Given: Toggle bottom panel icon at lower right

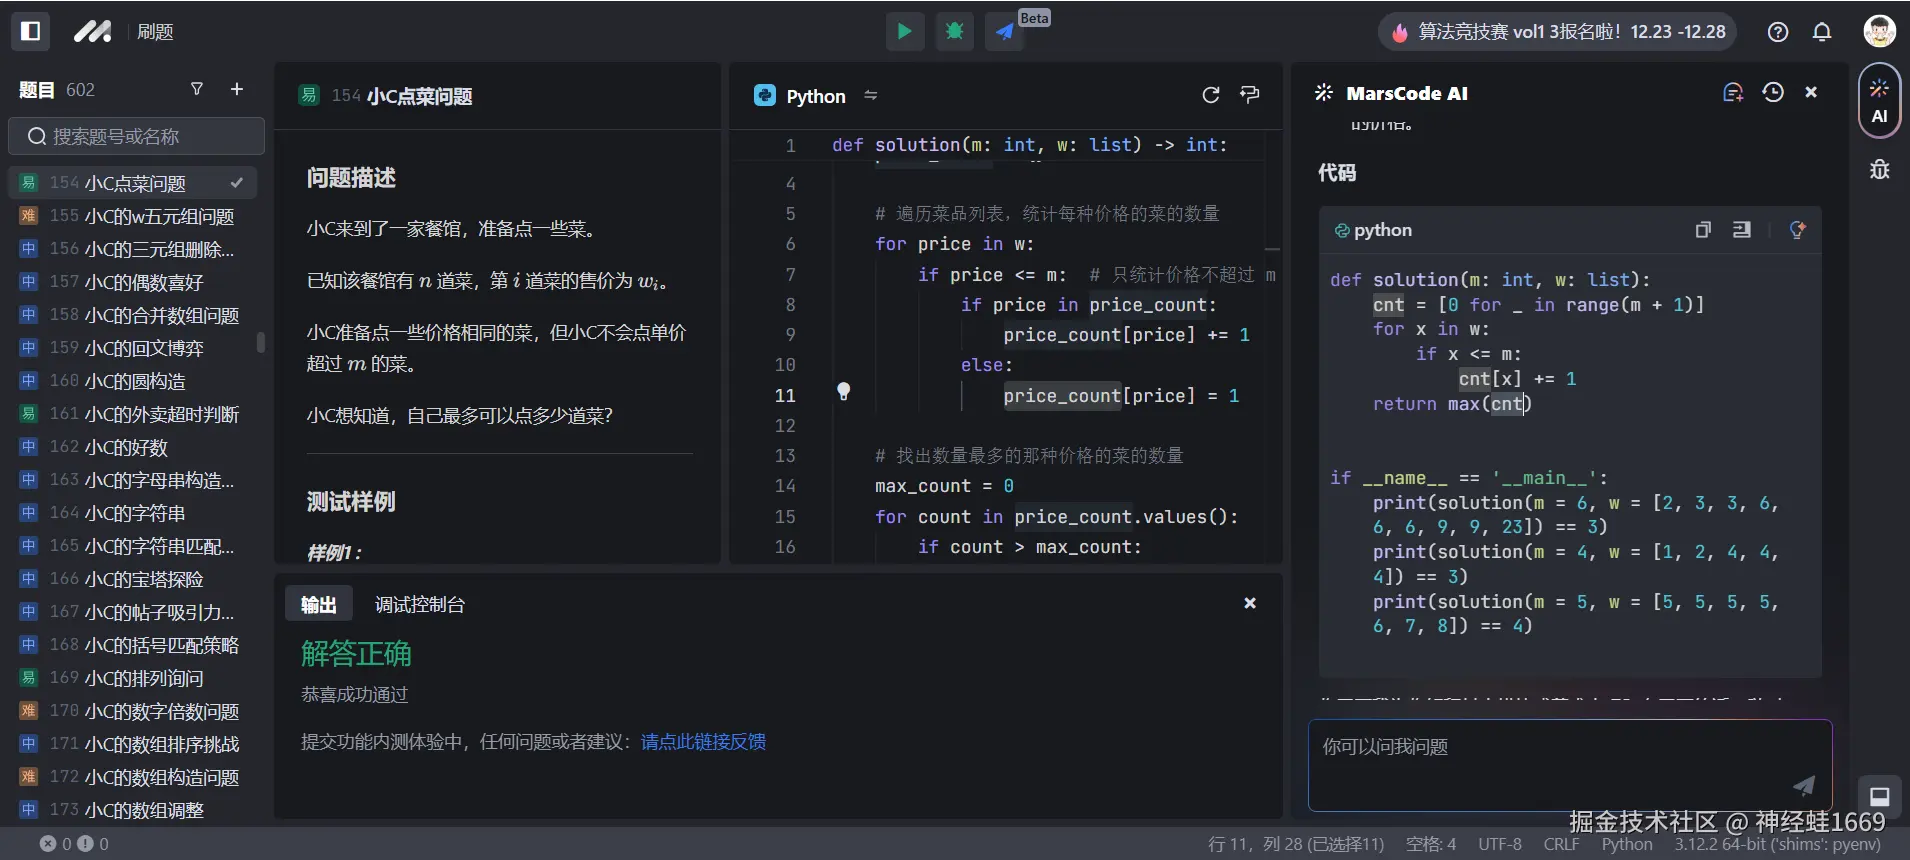Looking at the screenshot, I should click(x=1879, y=796).
